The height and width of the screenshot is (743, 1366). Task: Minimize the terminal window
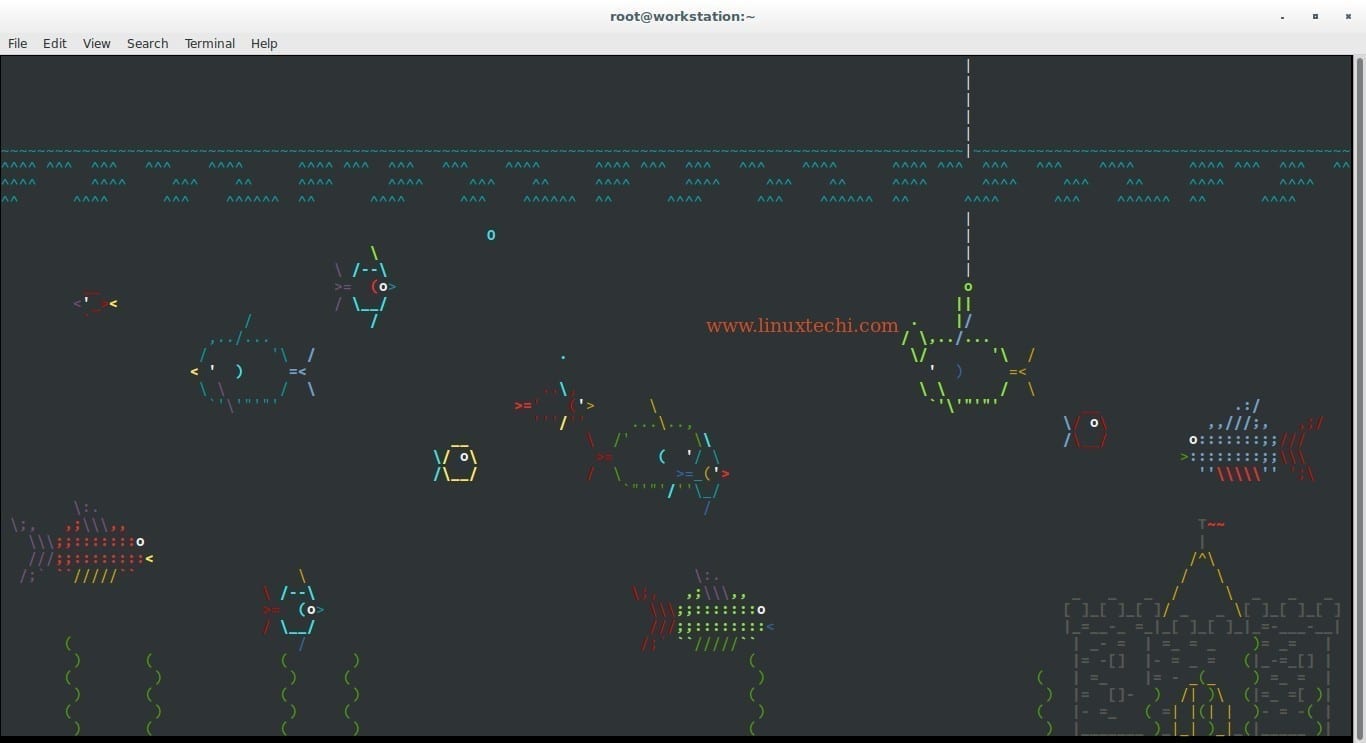tap(1283, 17)
